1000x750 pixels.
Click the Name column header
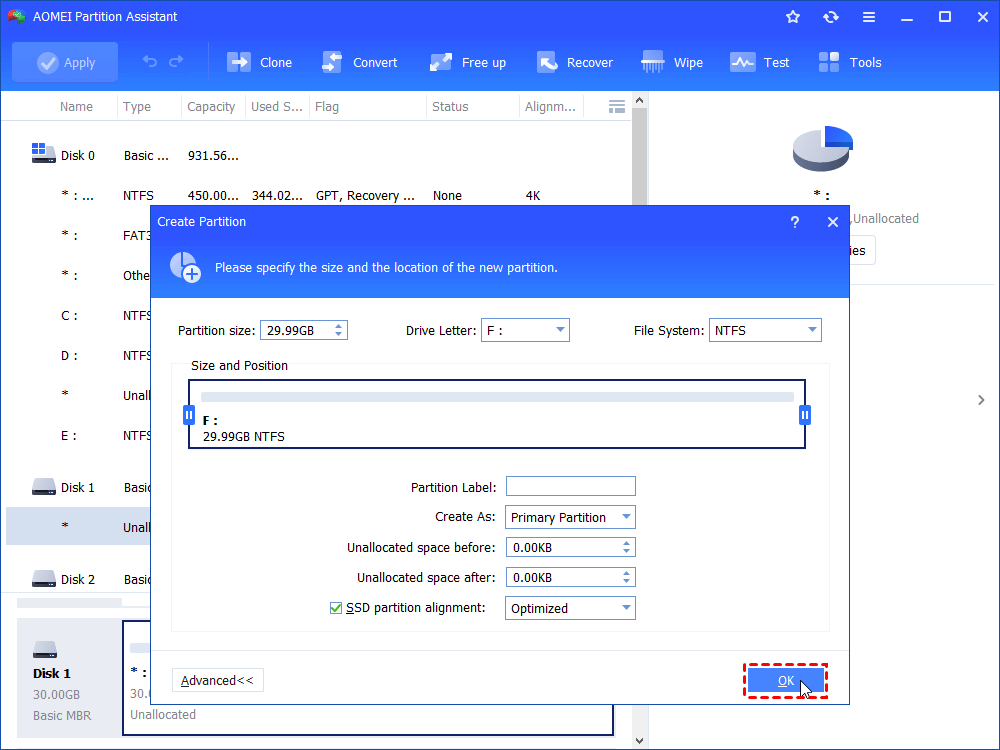pos(77,107)
